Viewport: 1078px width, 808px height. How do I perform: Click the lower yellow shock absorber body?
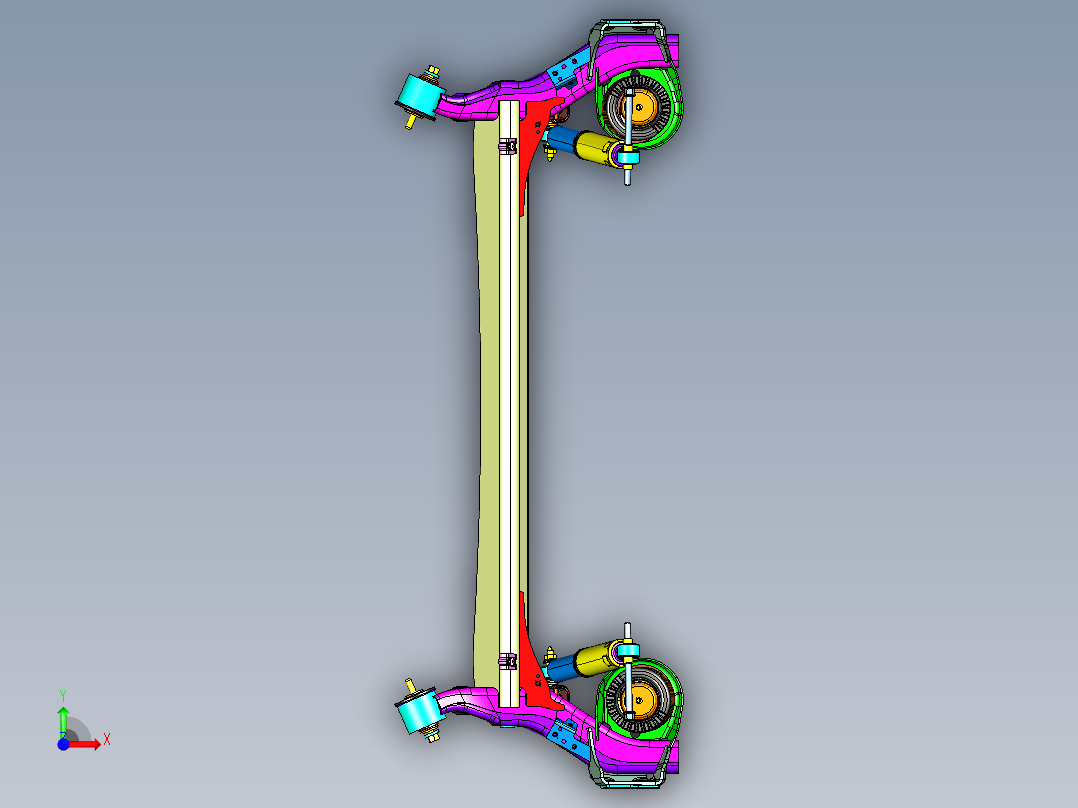(590, 659)
